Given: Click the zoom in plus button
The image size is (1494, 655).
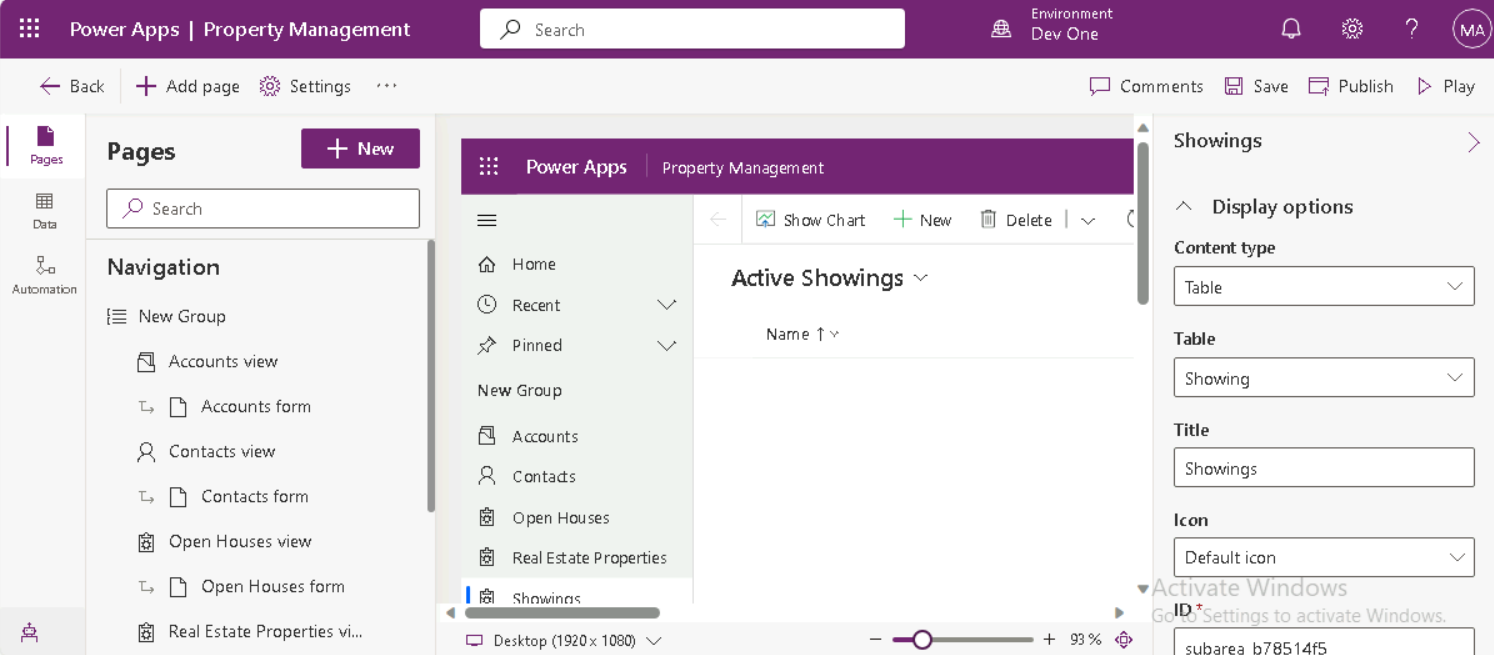Looking at the screenshot, I should tap(1048, 640).
